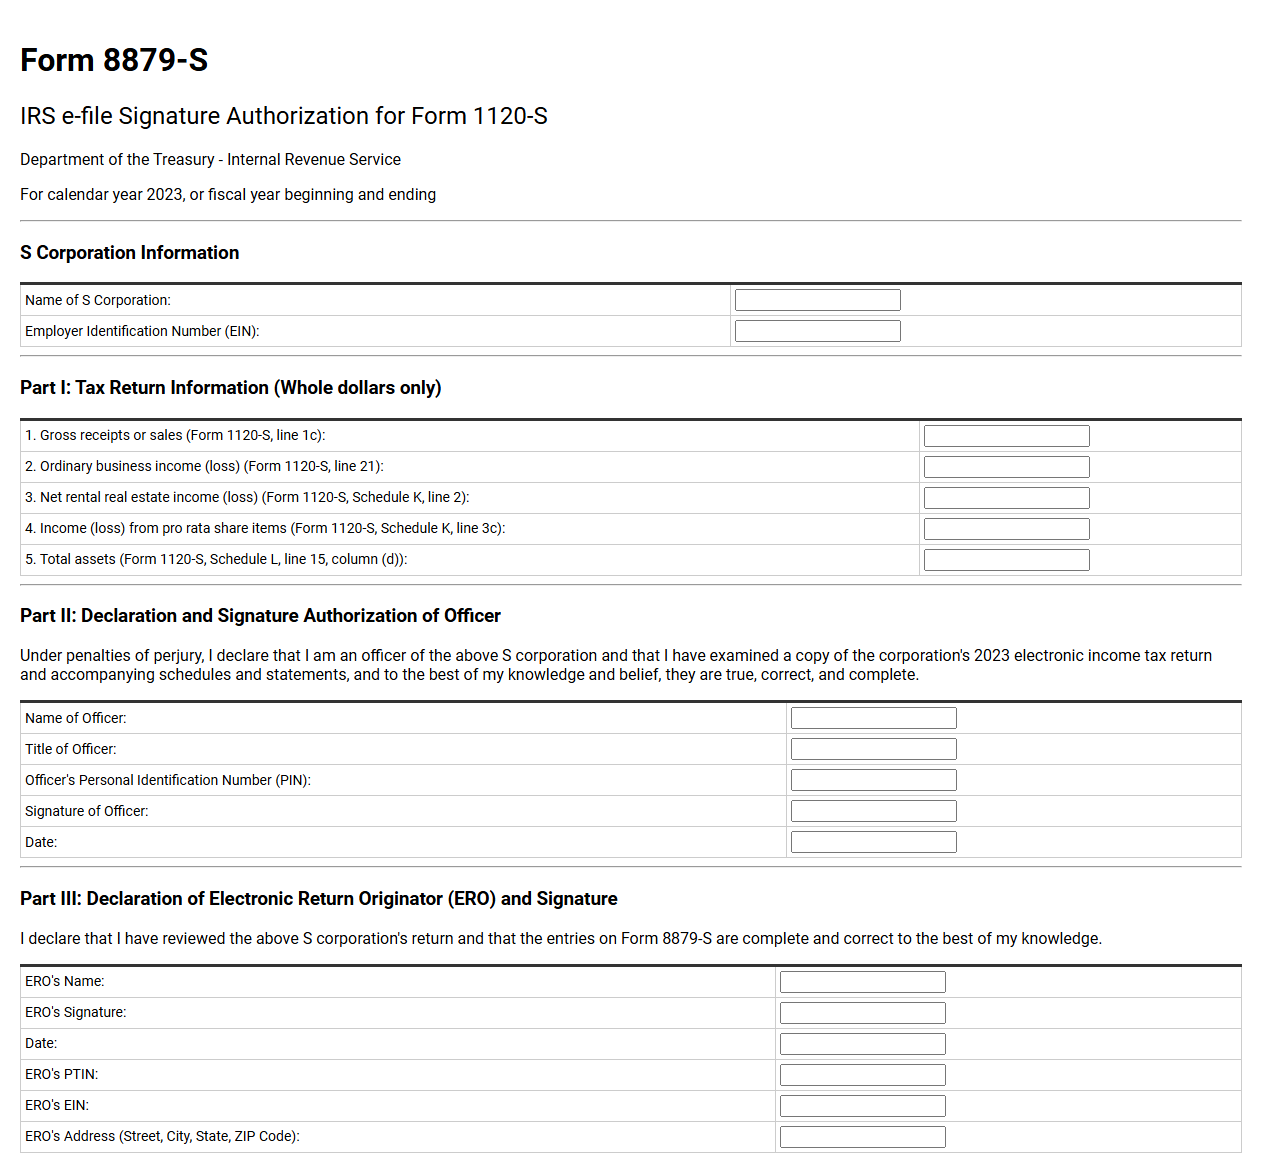Click the 'ERO's Address' label text

[x=162, y=1136]
